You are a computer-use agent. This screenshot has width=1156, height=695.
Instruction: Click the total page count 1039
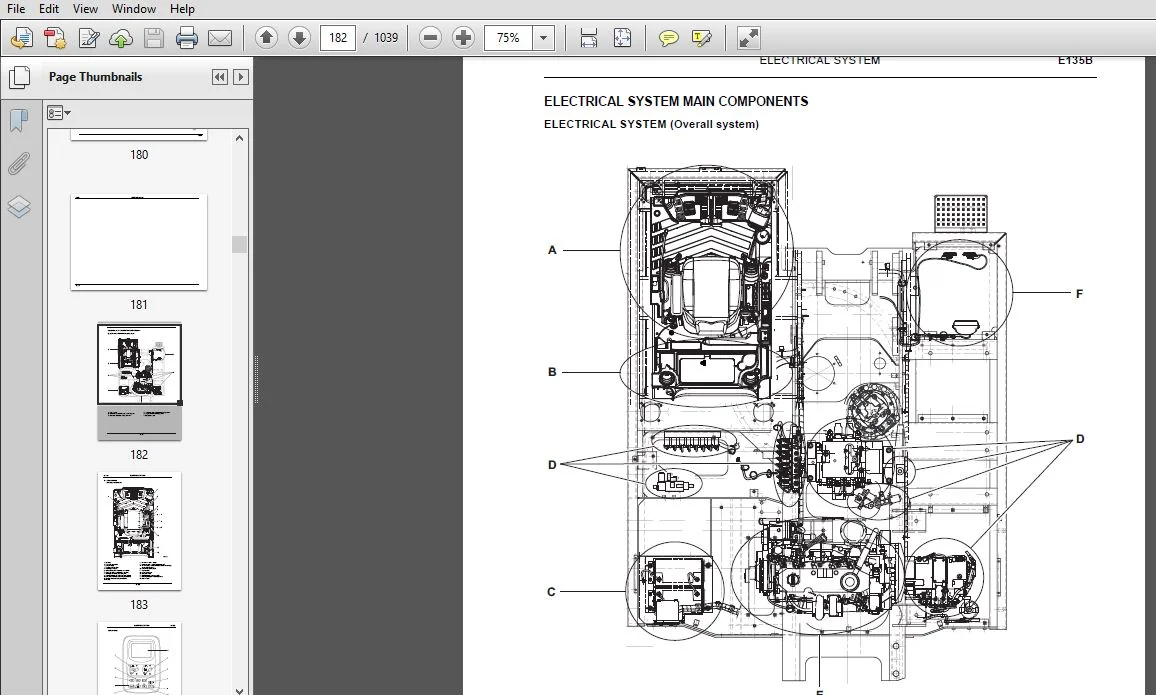pyautogui.click(x=386, y=38)
